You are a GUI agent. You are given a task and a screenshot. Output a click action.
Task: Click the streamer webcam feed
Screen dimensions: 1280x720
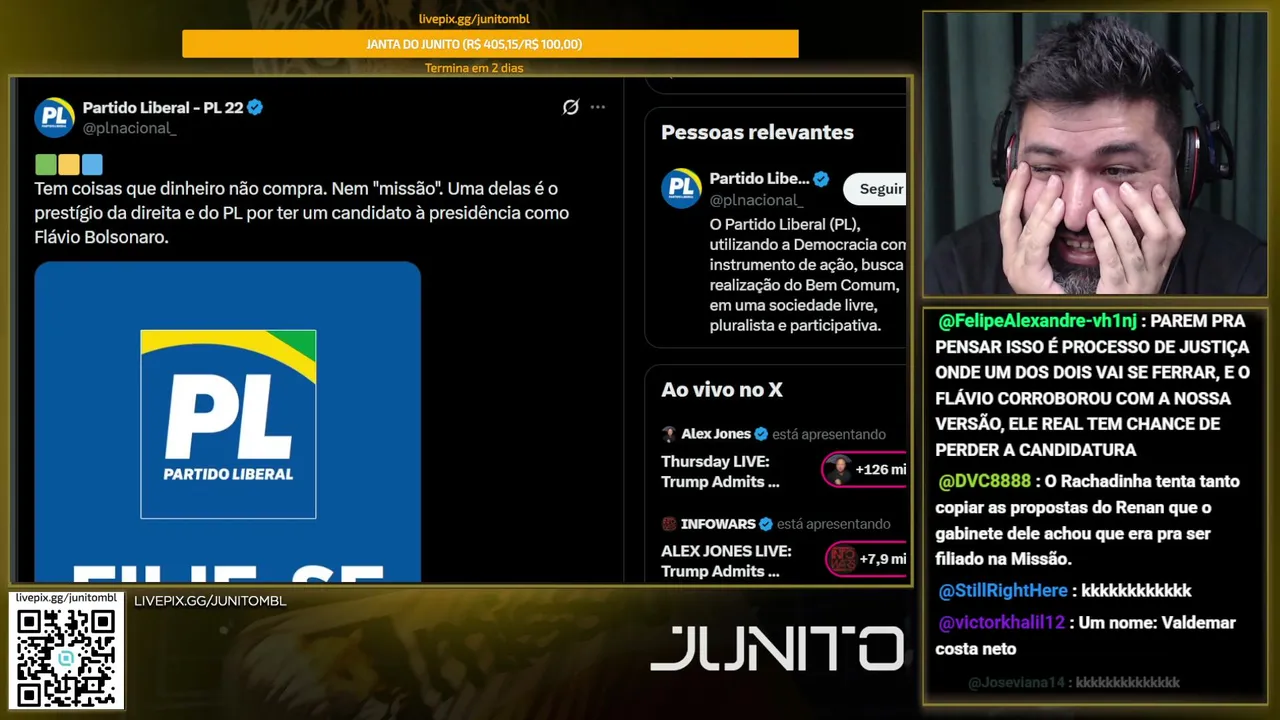point(1095,154)
